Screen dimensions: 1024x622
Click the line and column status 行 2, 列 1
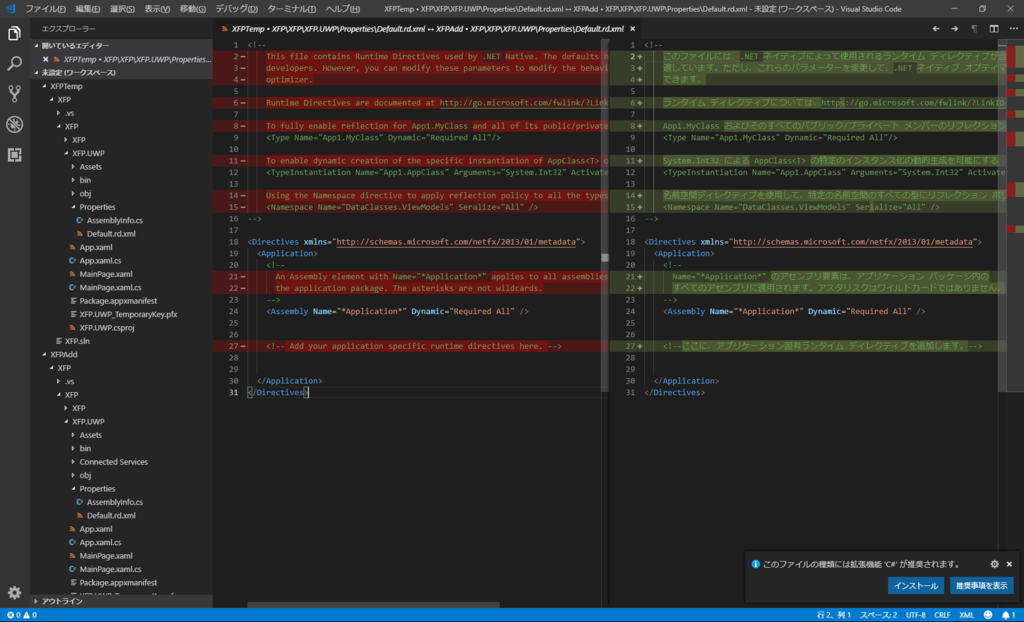(x=834, y=615)
